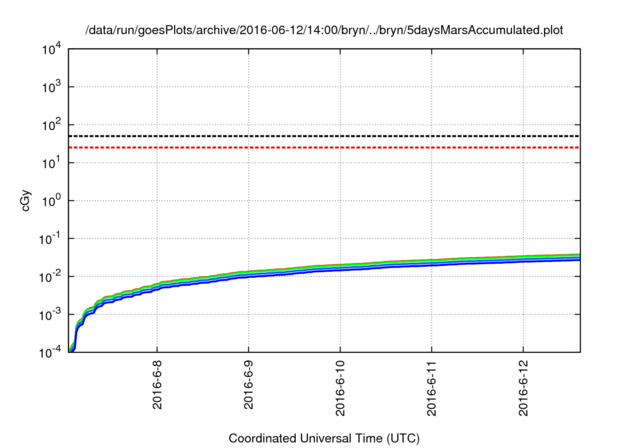Click the 2016-6-12 date tick label
This screenshot has height=448, width=640.
[x=523, y=388]
